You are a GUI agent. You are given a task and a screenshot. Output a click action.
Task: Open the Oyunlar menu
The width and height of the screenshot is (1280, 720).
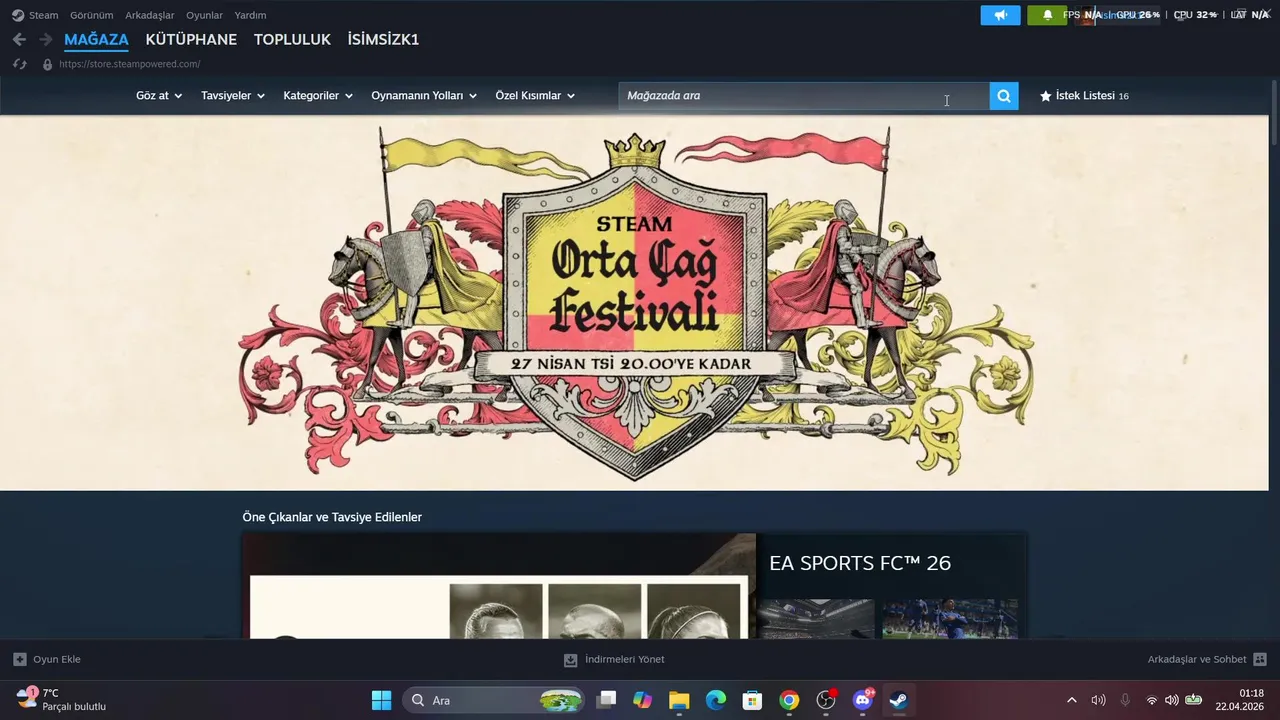coord(204,15)
